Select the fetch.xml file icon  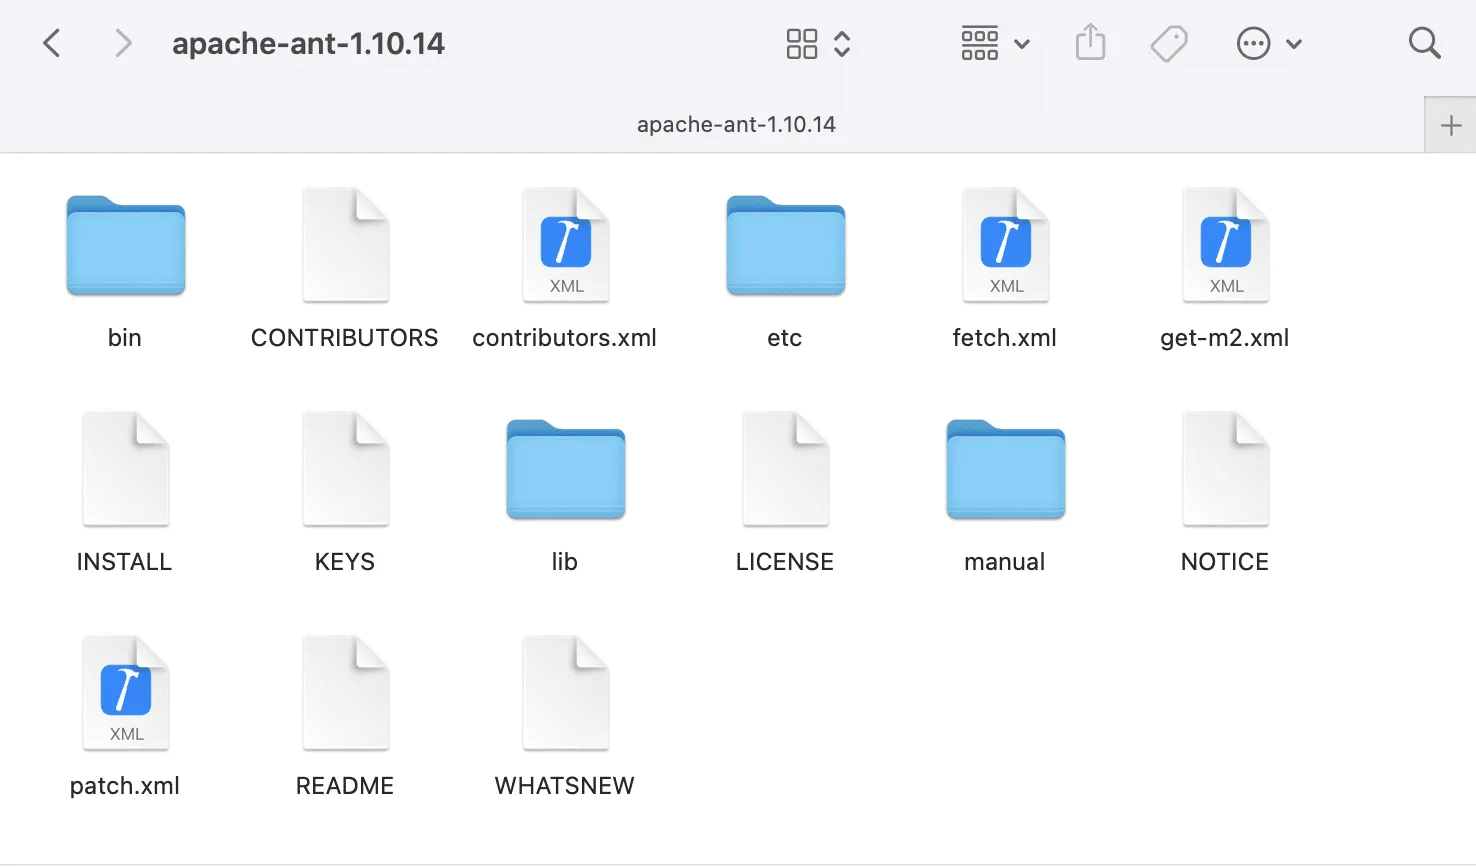point(1005,244)
